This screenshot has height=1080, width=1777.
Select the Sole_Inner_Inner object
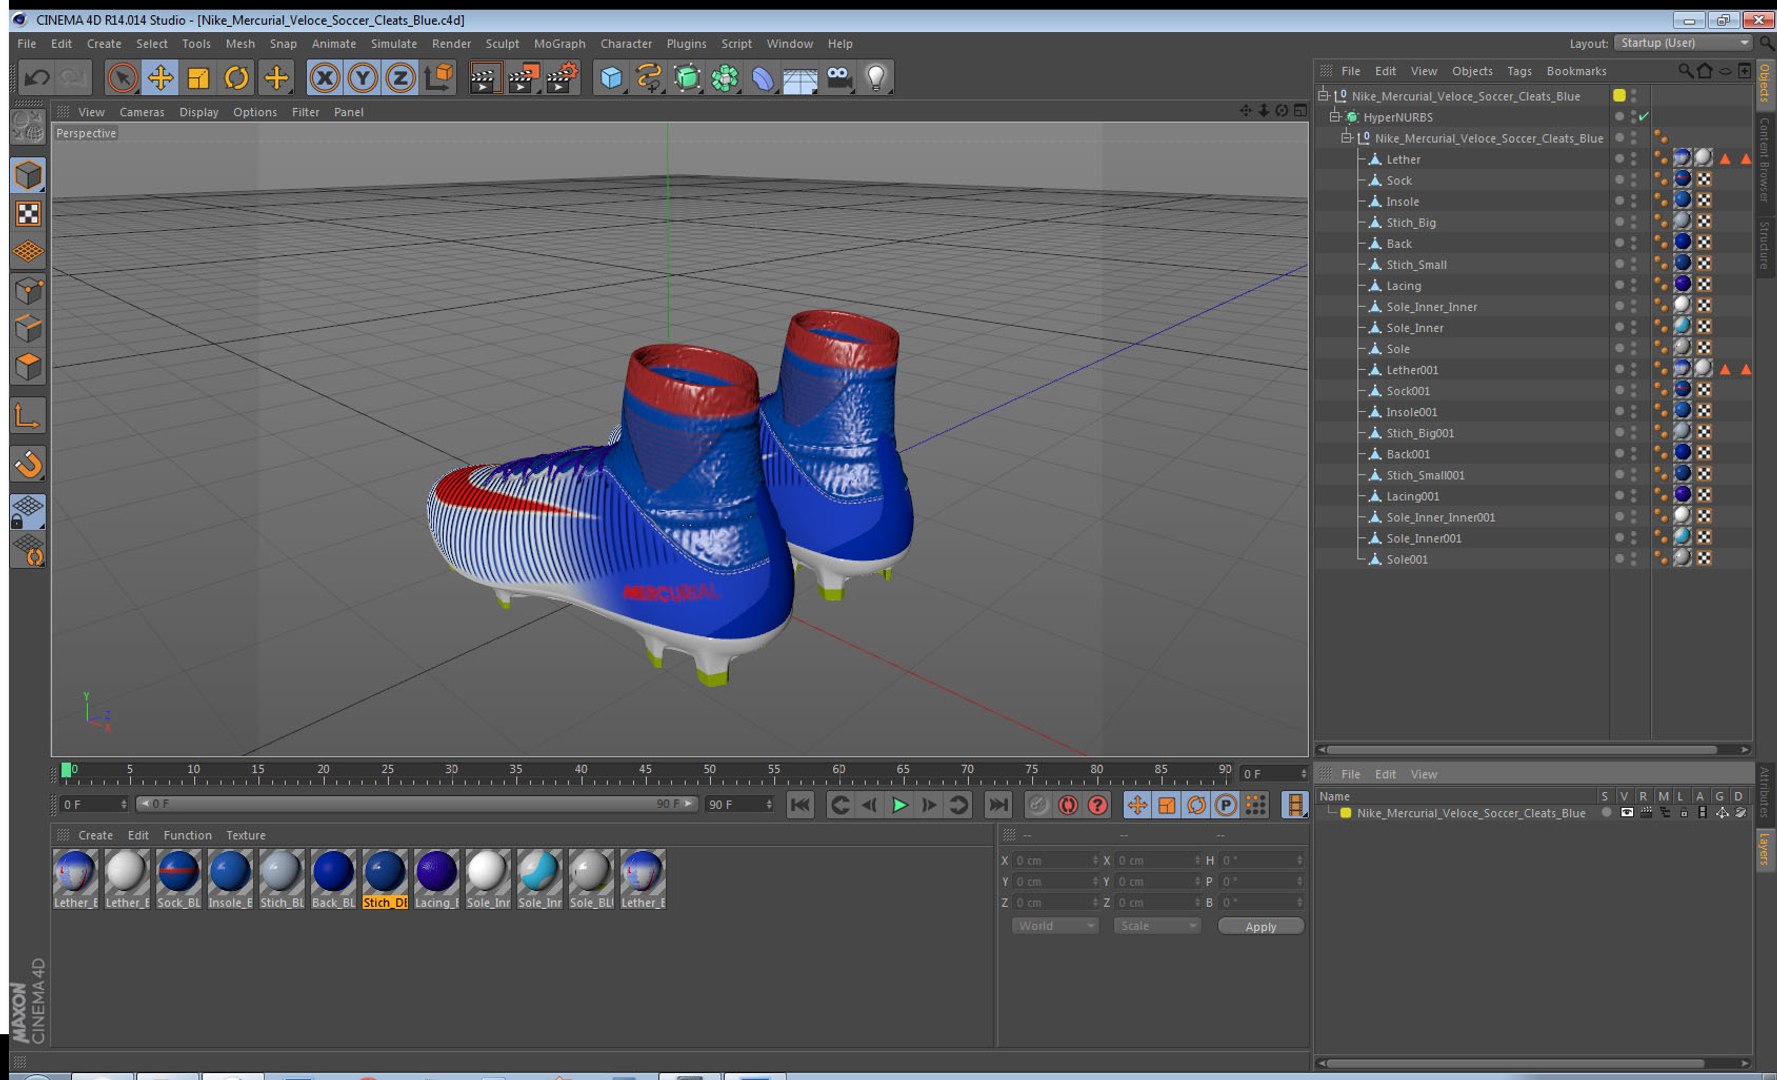point(1431,307)
